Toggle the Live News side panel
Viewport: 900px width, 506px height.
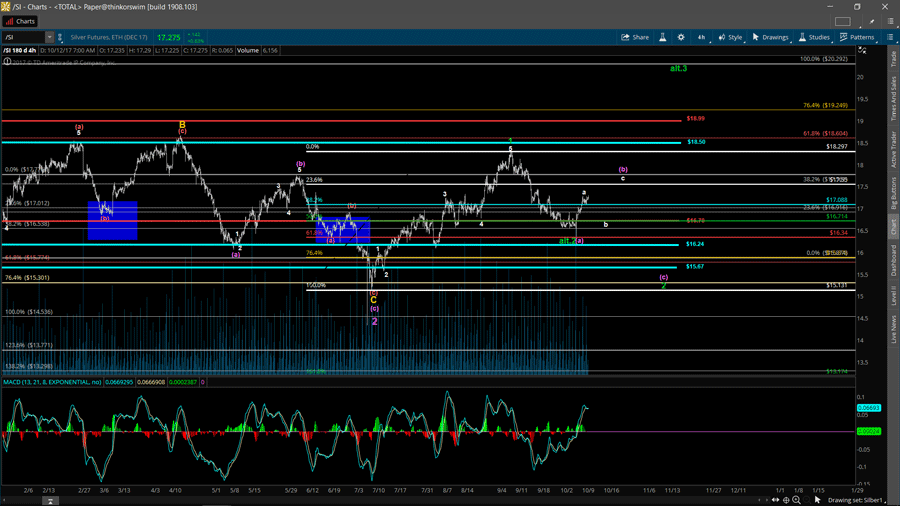[x=893, y=329]
